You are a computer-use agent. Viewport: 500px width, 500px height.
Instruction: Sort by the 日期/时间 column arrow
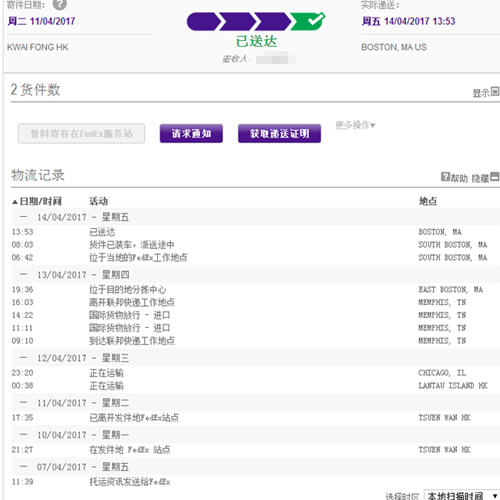click(15, 202)
